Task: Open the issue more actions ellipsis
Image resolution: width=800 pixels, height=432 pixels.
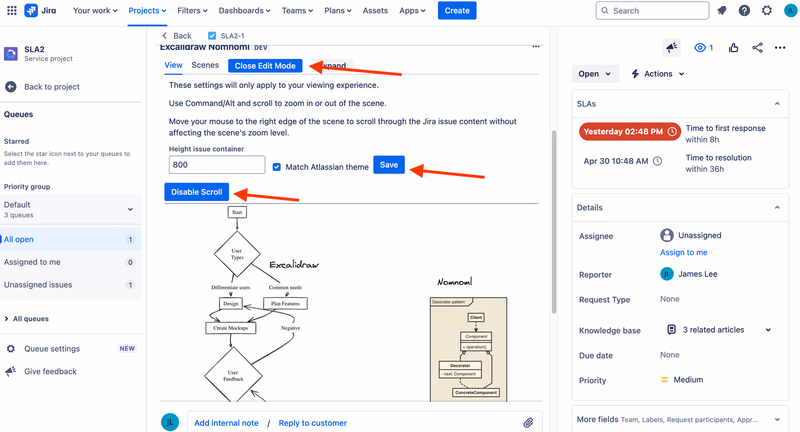Action: [780, 47]
